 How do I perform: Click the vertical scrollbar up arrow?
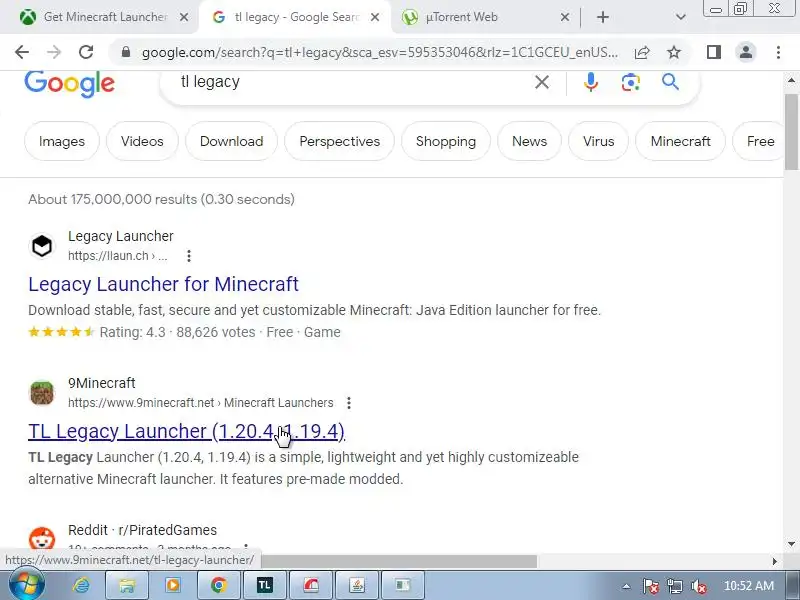[x=791, y=80]
